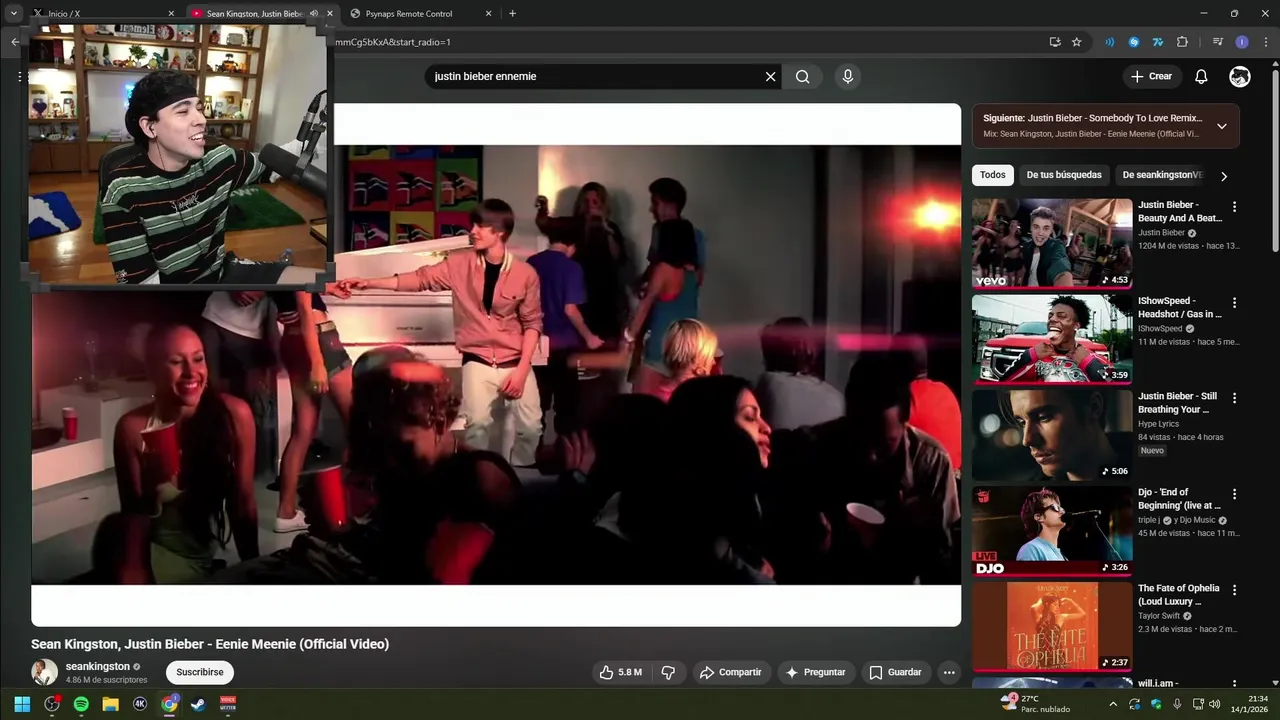Open Windows Start menu
The image size is (1280, 720).
pos(22,704)
